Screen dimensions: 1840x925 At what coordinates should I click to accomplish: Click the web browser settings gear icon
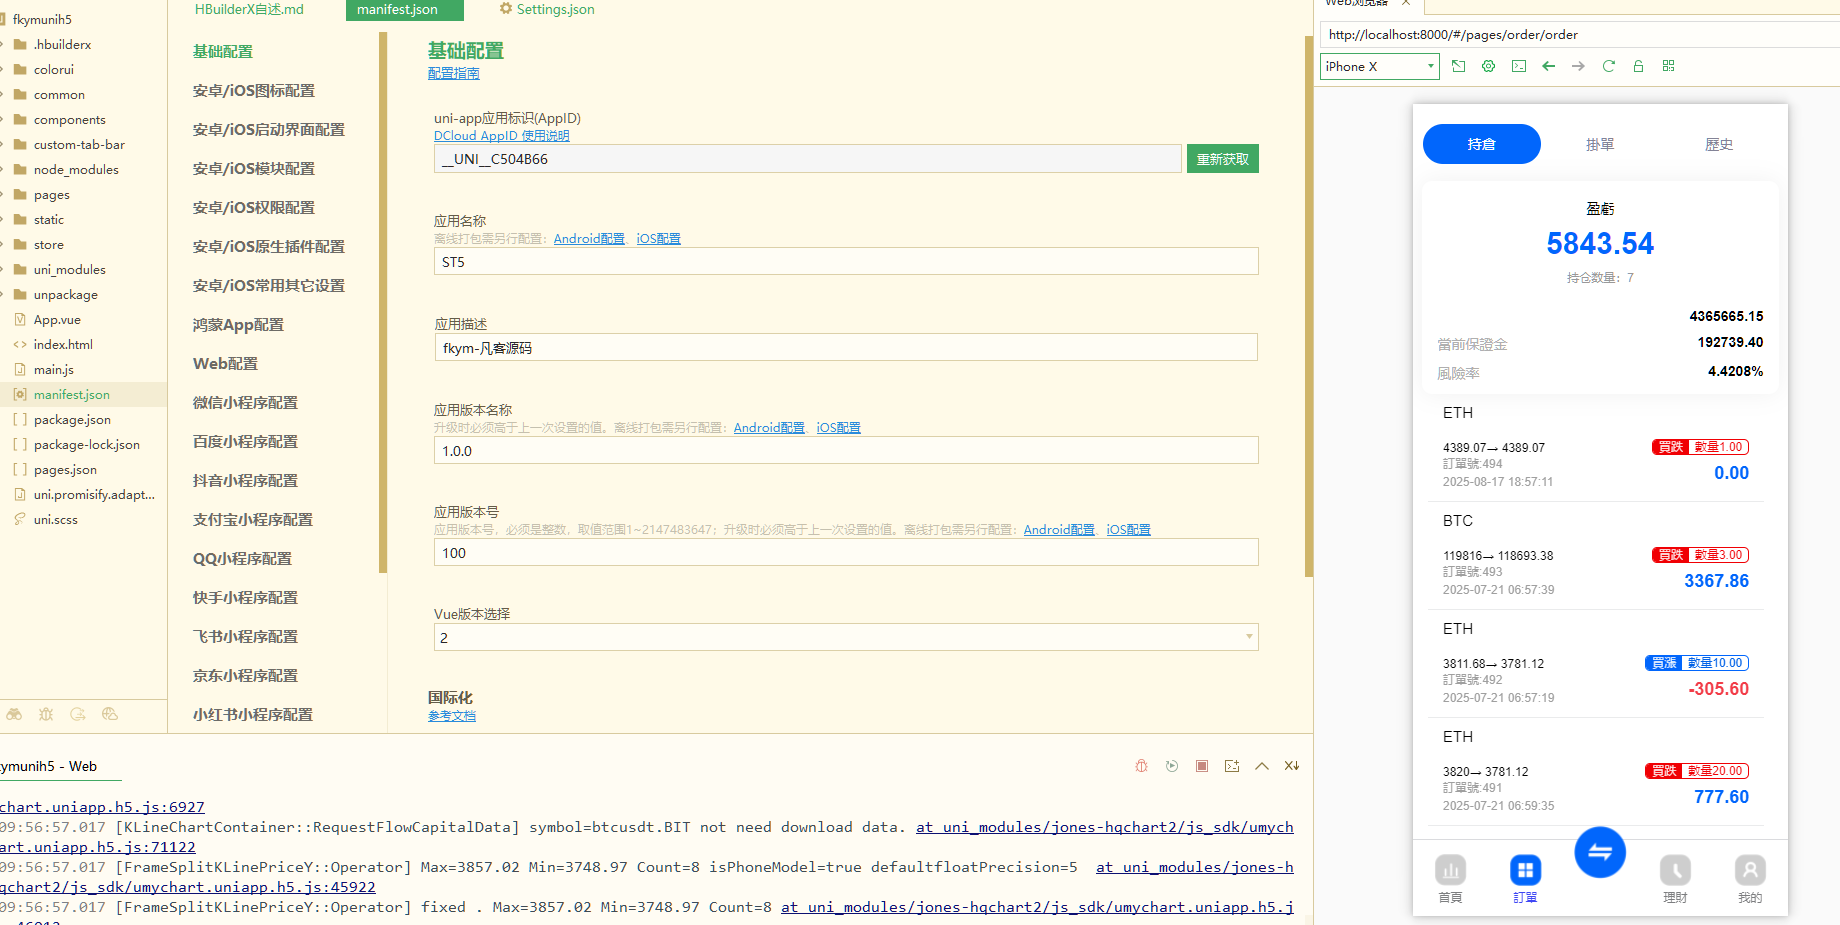tap(1488, 66)
